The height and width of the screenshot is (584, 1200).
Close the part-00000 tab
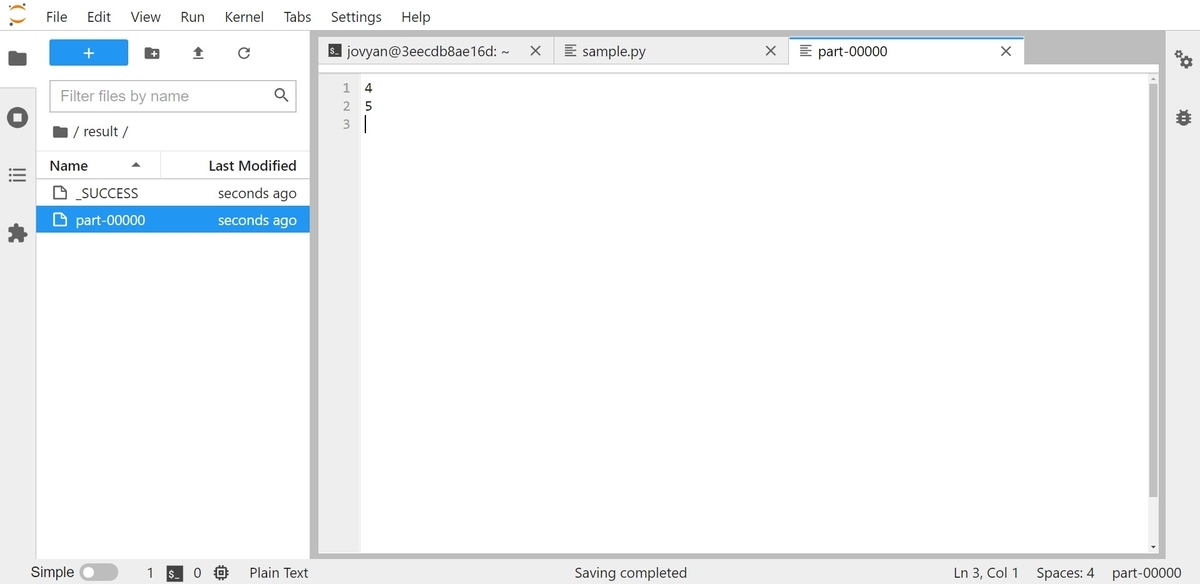(x=1006, y=51)
